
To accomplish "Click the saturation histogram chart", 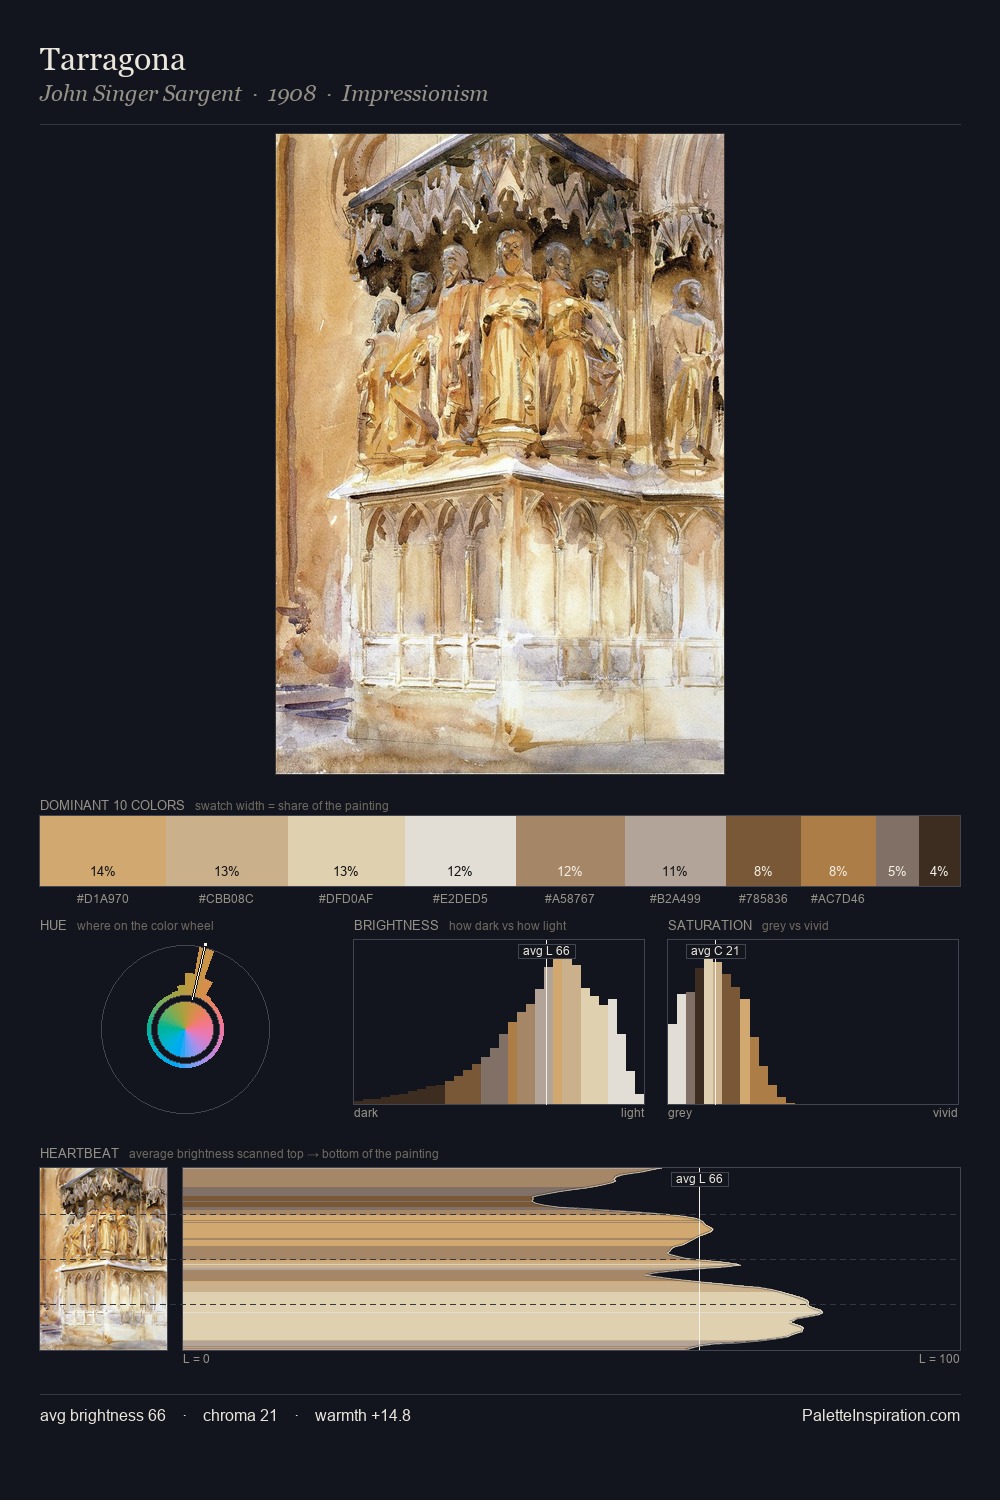I will (x=813, y=1022).
